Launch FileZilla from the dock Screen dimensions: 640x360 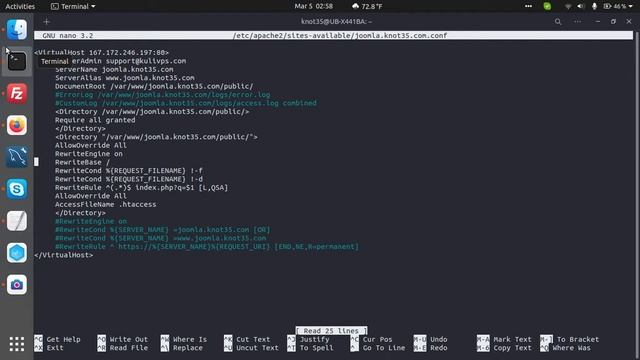pyautogui.click(x=17, y=93)
